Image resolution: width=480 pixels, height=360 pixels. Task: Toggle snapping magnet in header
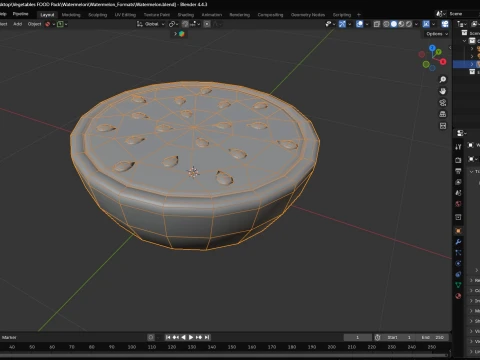click(185, 24)
